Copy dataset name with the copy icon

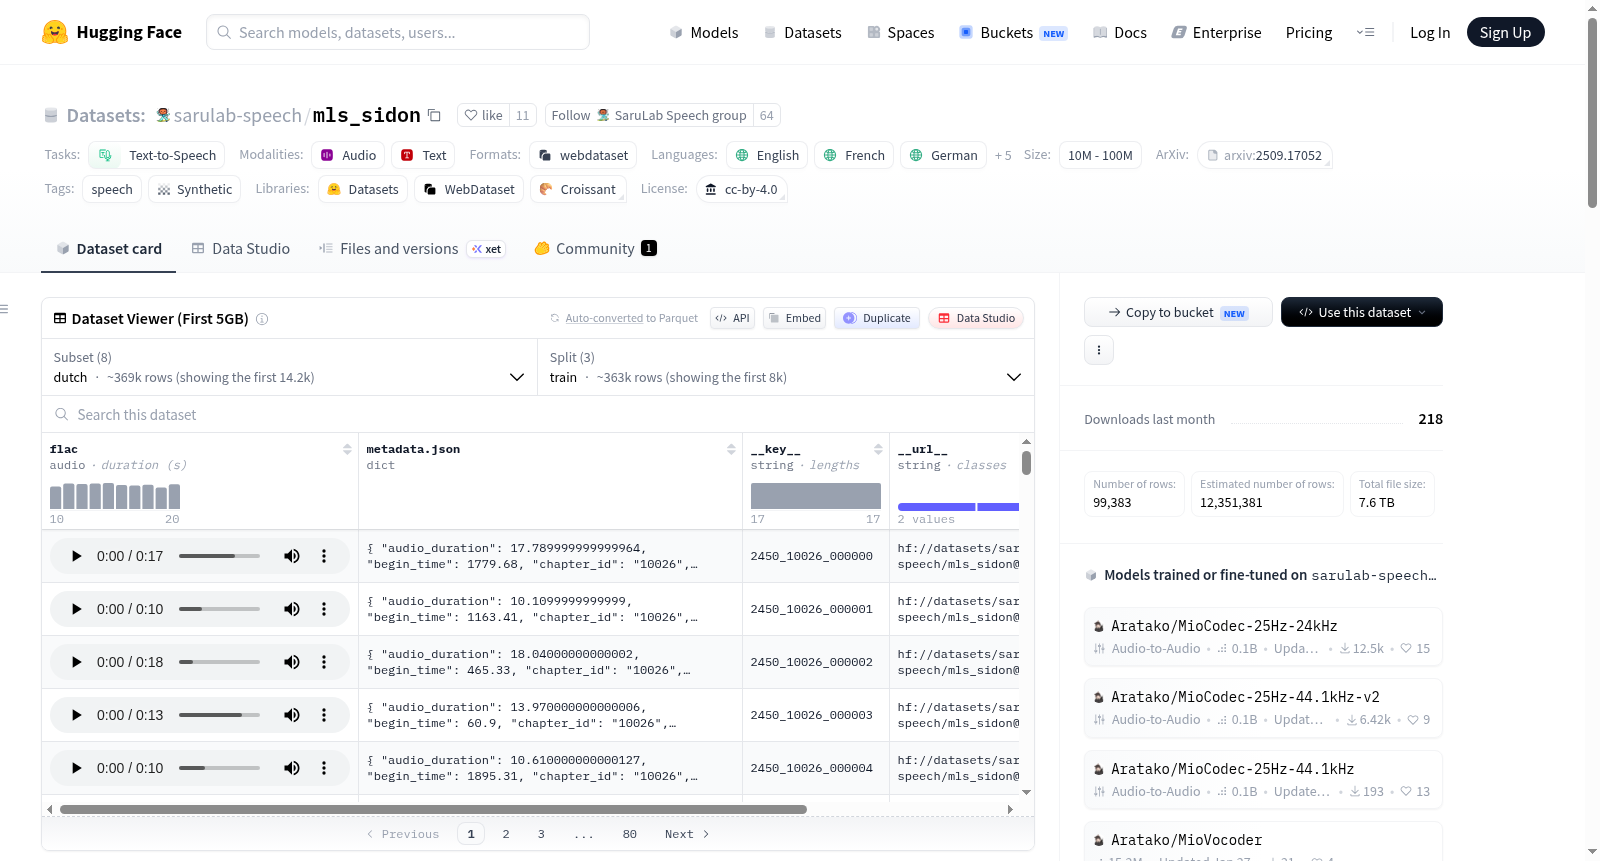434,115
